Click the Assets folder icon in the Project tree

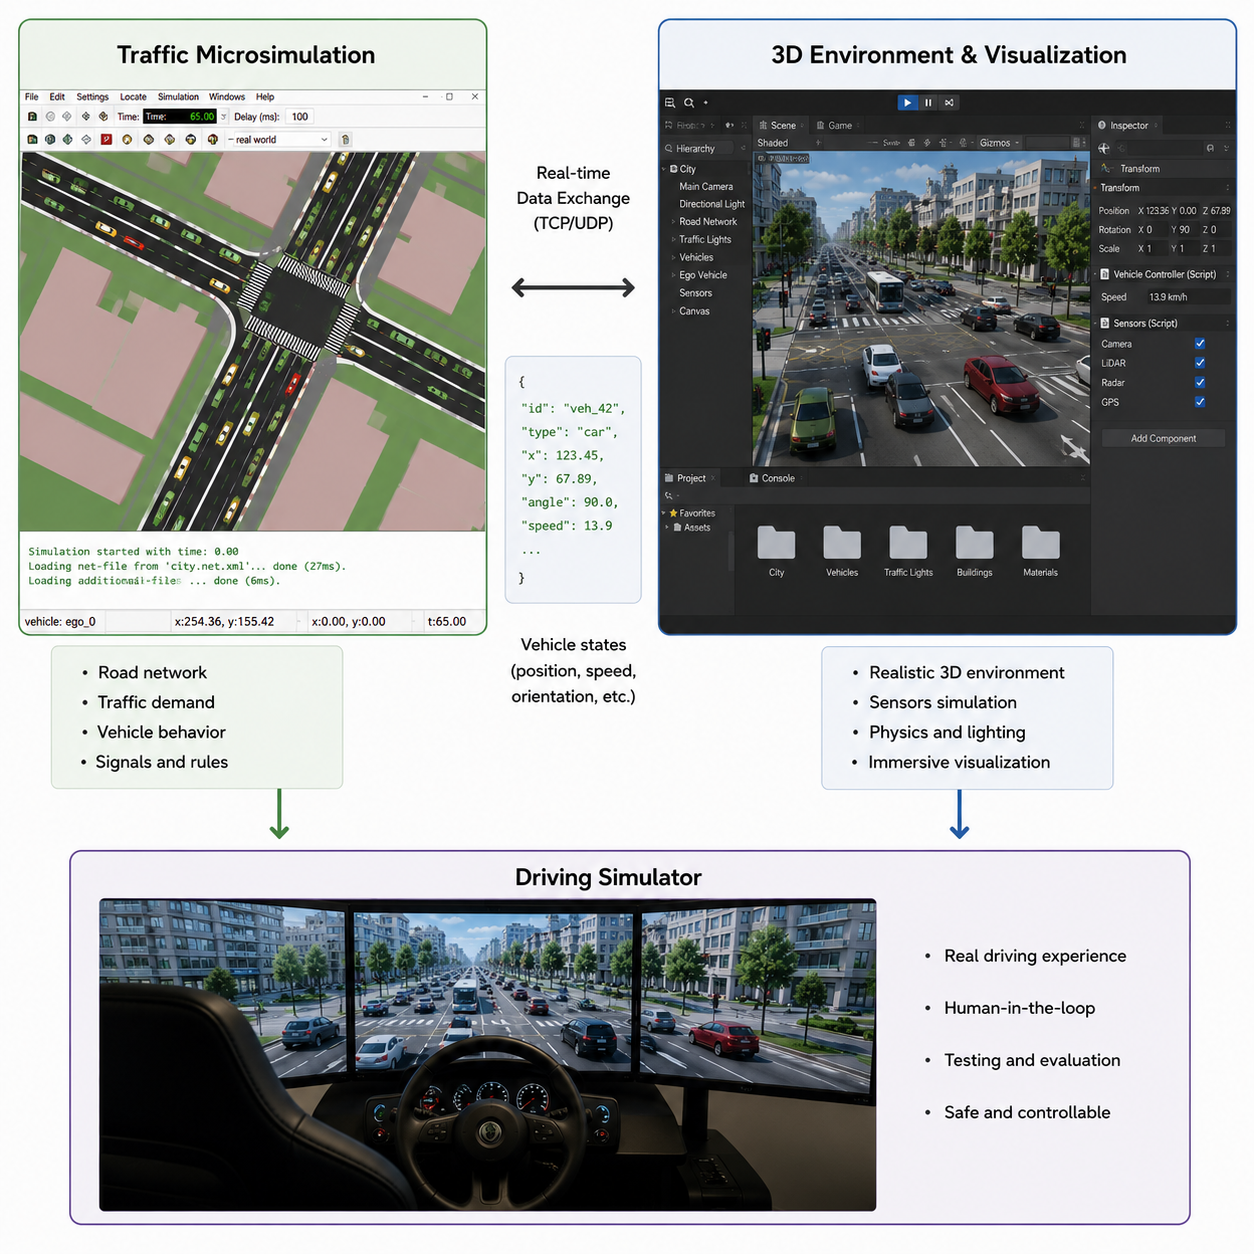pyautogui.click(x=678, y=527)
